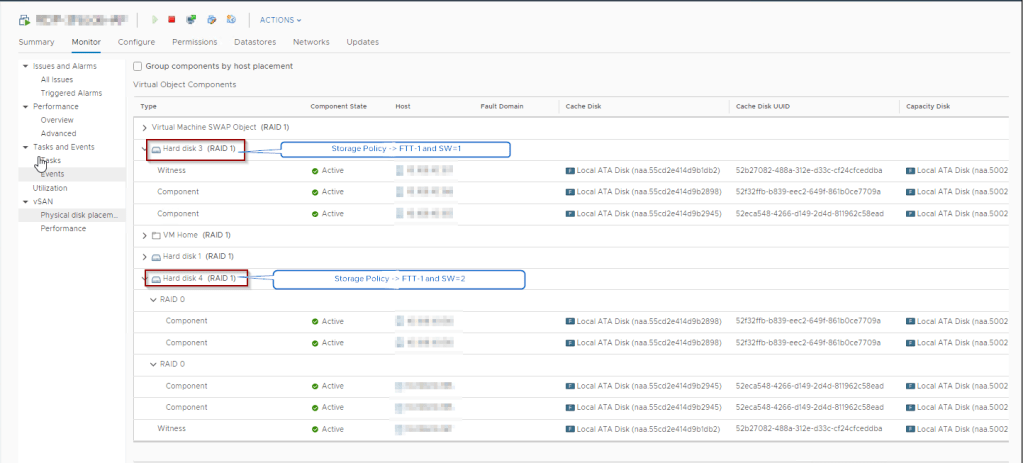
Task: Expand the Virtual Machine SWAP Object row
Action: click(145, 127)
